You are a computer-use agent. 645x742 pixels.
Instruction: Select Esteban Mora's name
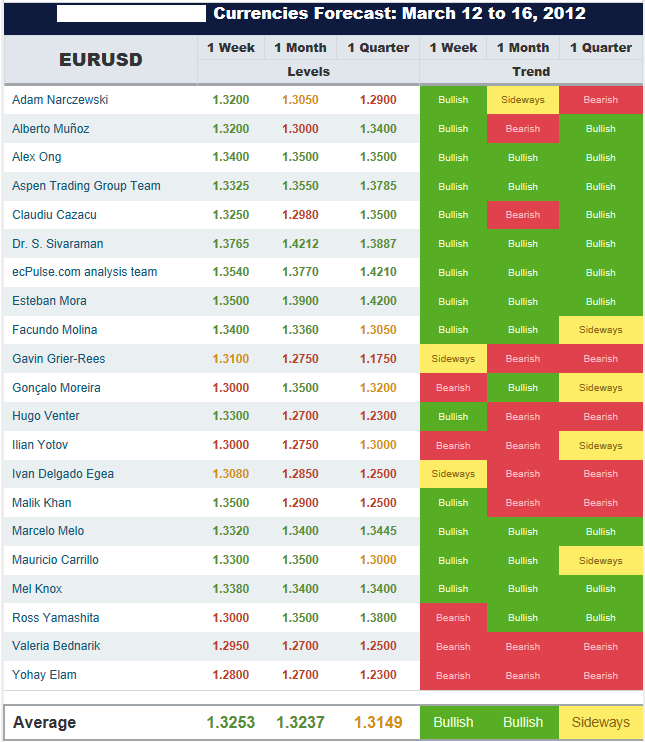pos(49,301)
